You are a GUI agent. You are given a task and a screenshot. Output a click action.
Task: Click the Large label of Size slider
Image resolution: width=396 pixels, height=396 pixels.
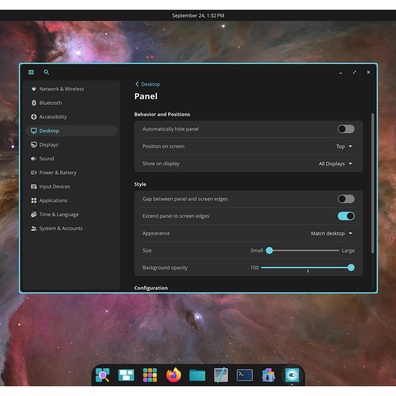click(348, 250)
